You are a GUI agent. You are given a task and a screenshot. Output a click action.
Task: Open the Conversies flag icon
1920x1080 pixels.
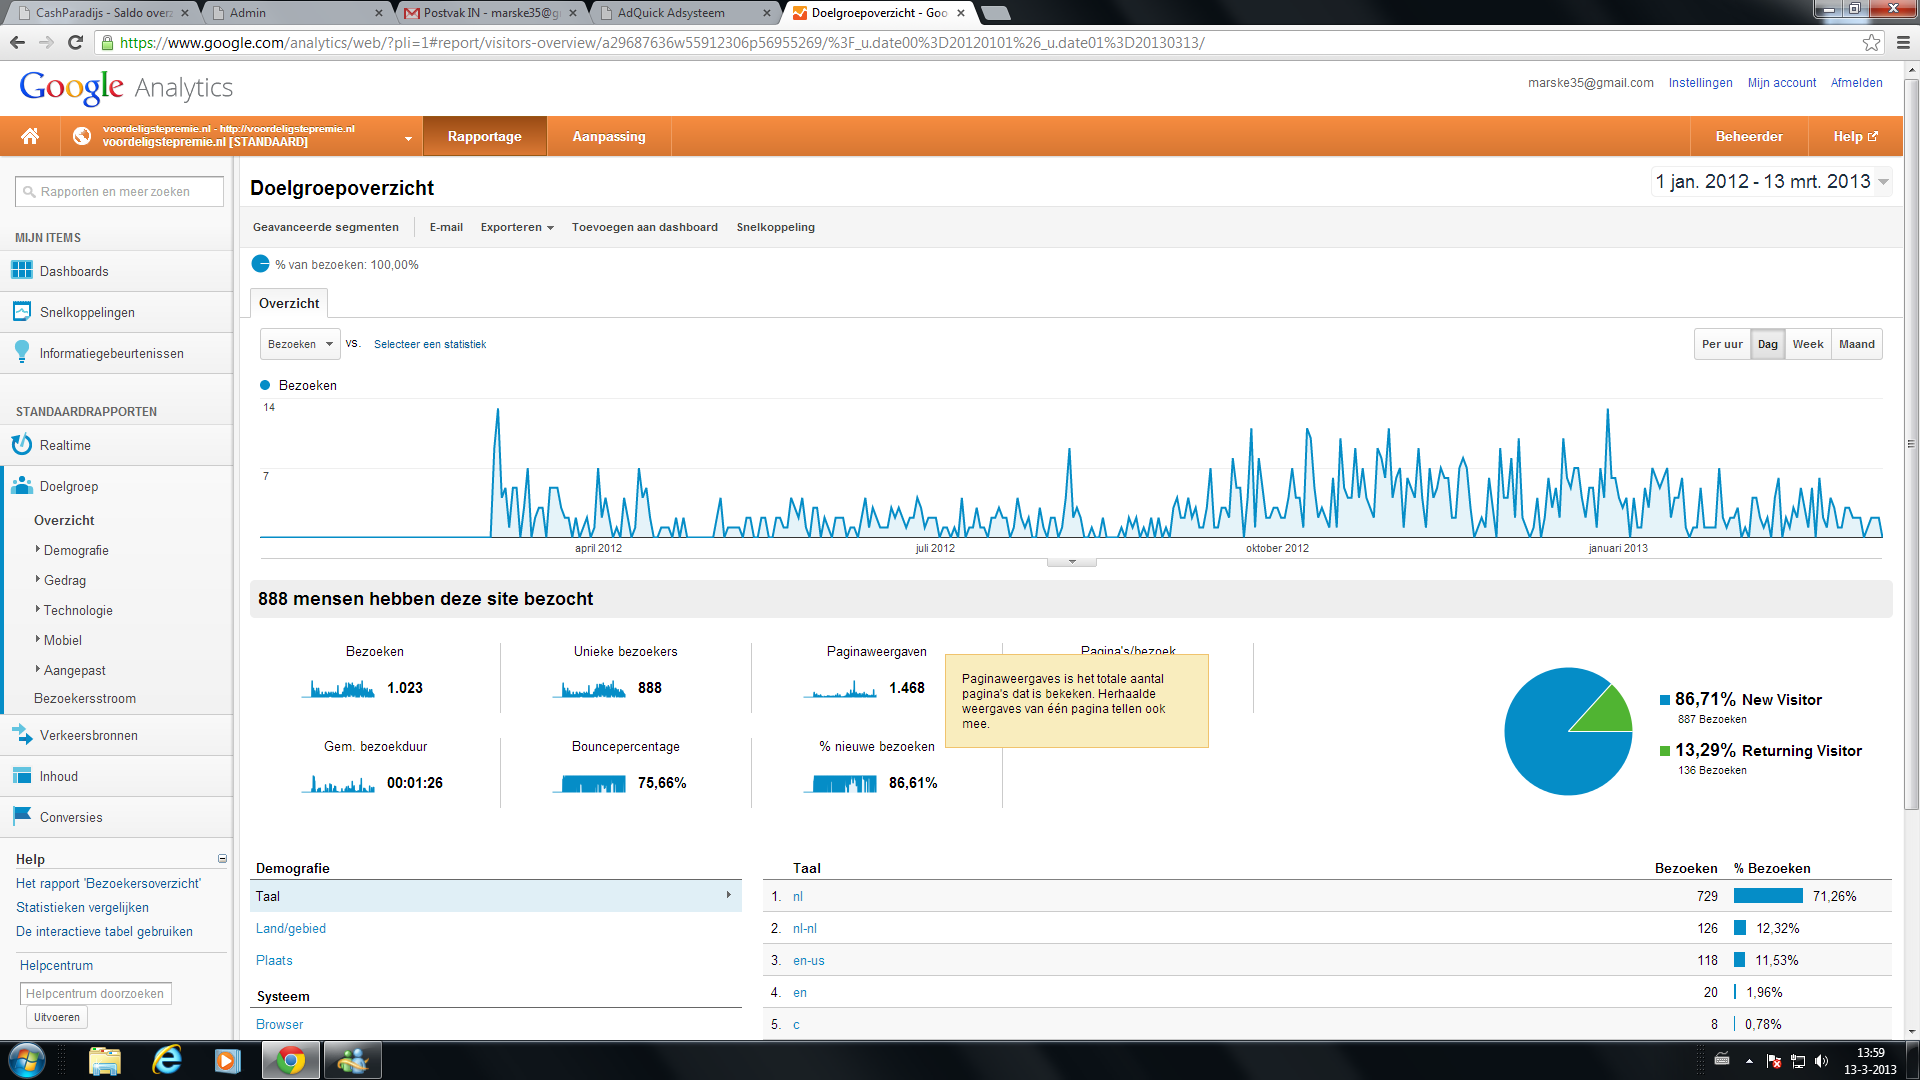coord(21,816)
